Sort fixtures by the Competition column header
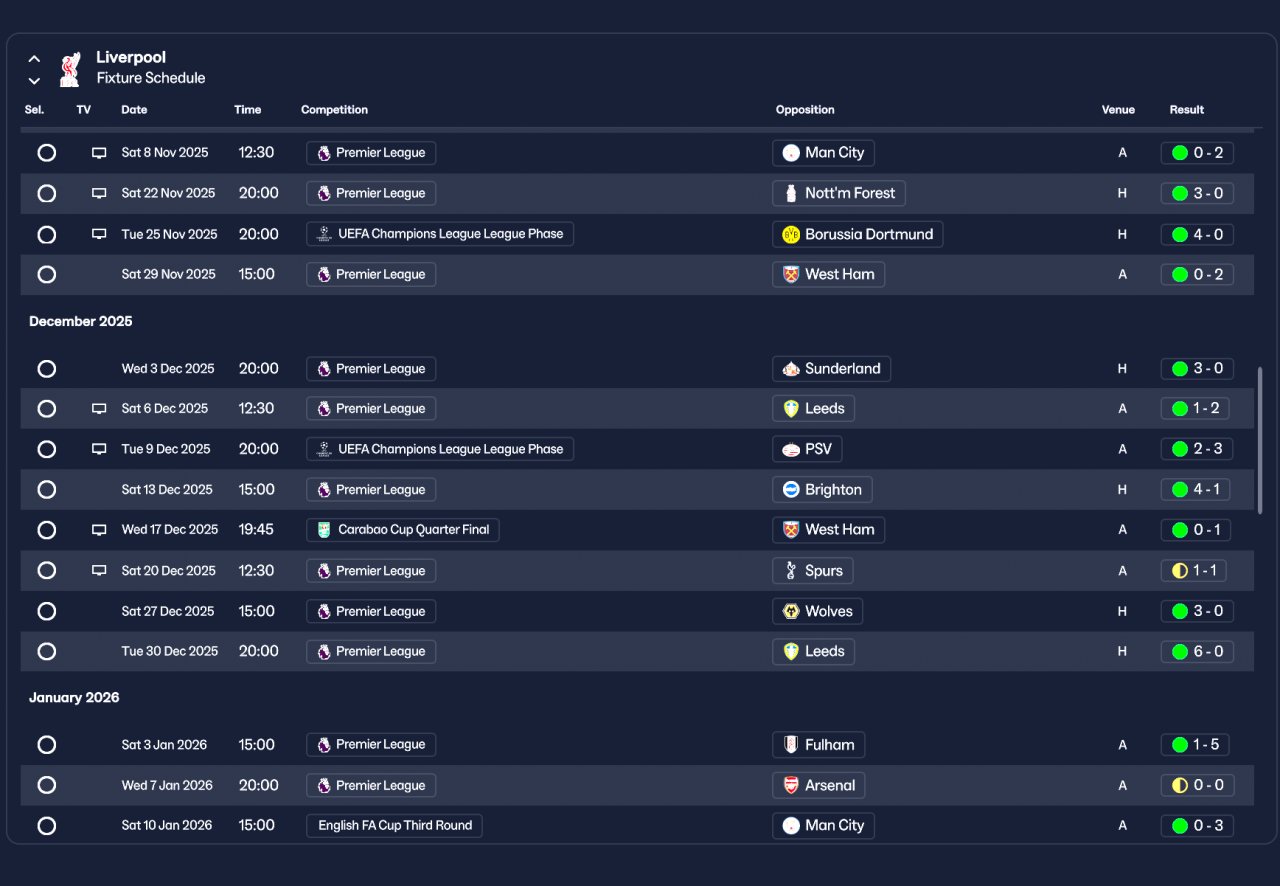This screenshot has height=886, width=1280. tap(334, 110)
